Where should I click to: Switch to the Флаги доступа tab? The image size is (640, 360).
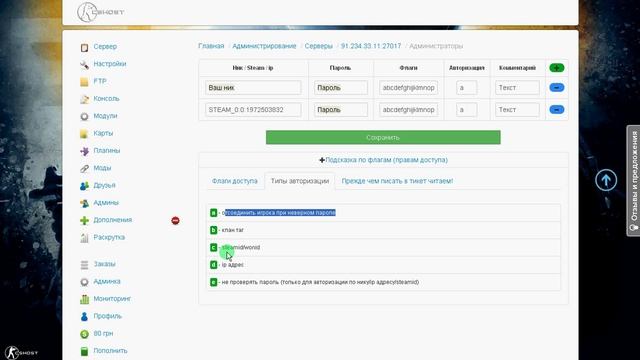[x=235, y=181]
